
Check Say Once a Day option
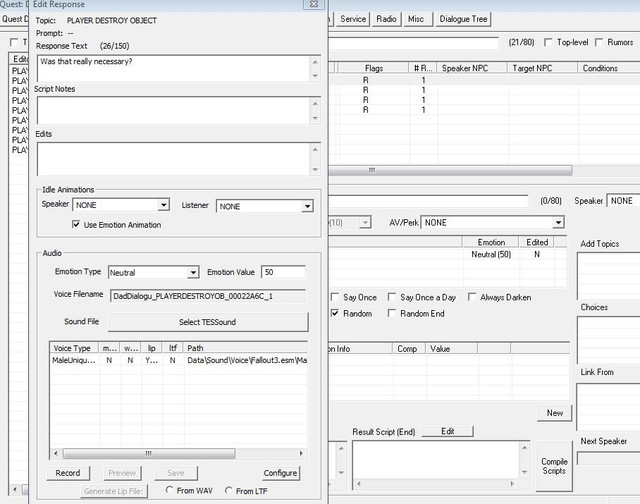point(391,297)
